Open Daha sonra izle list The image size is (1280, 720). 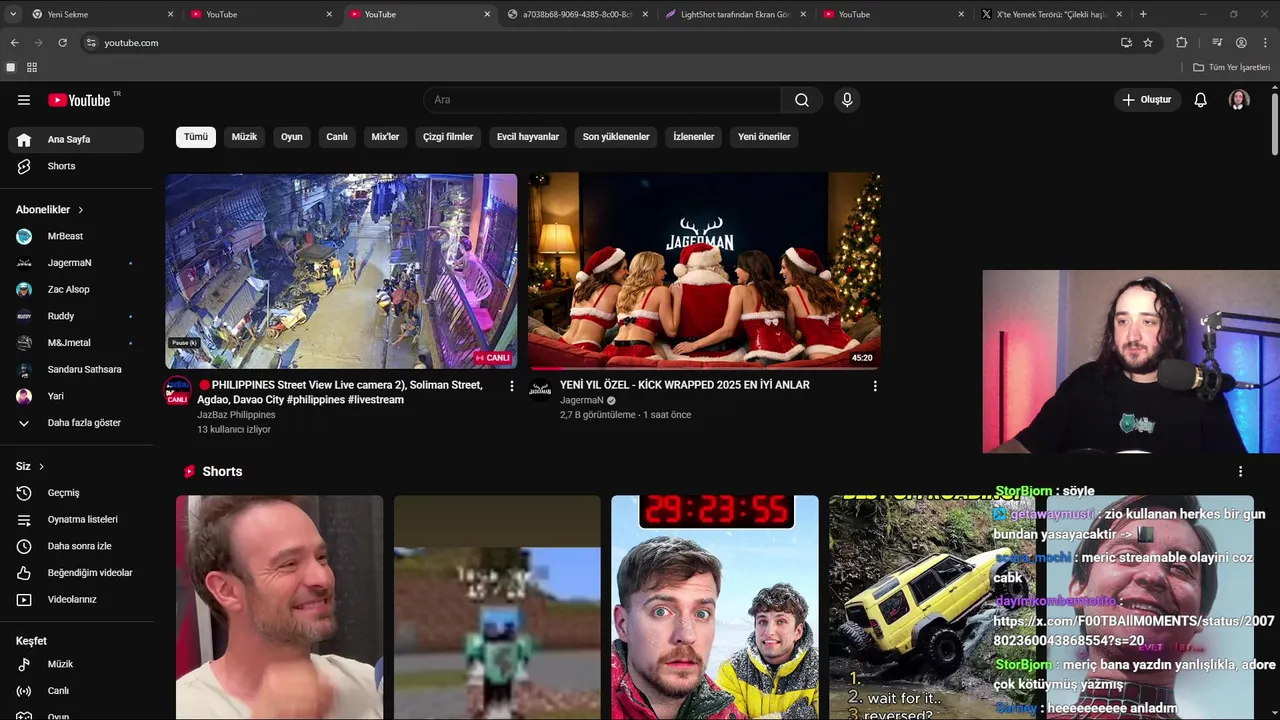tap(76, 546)
